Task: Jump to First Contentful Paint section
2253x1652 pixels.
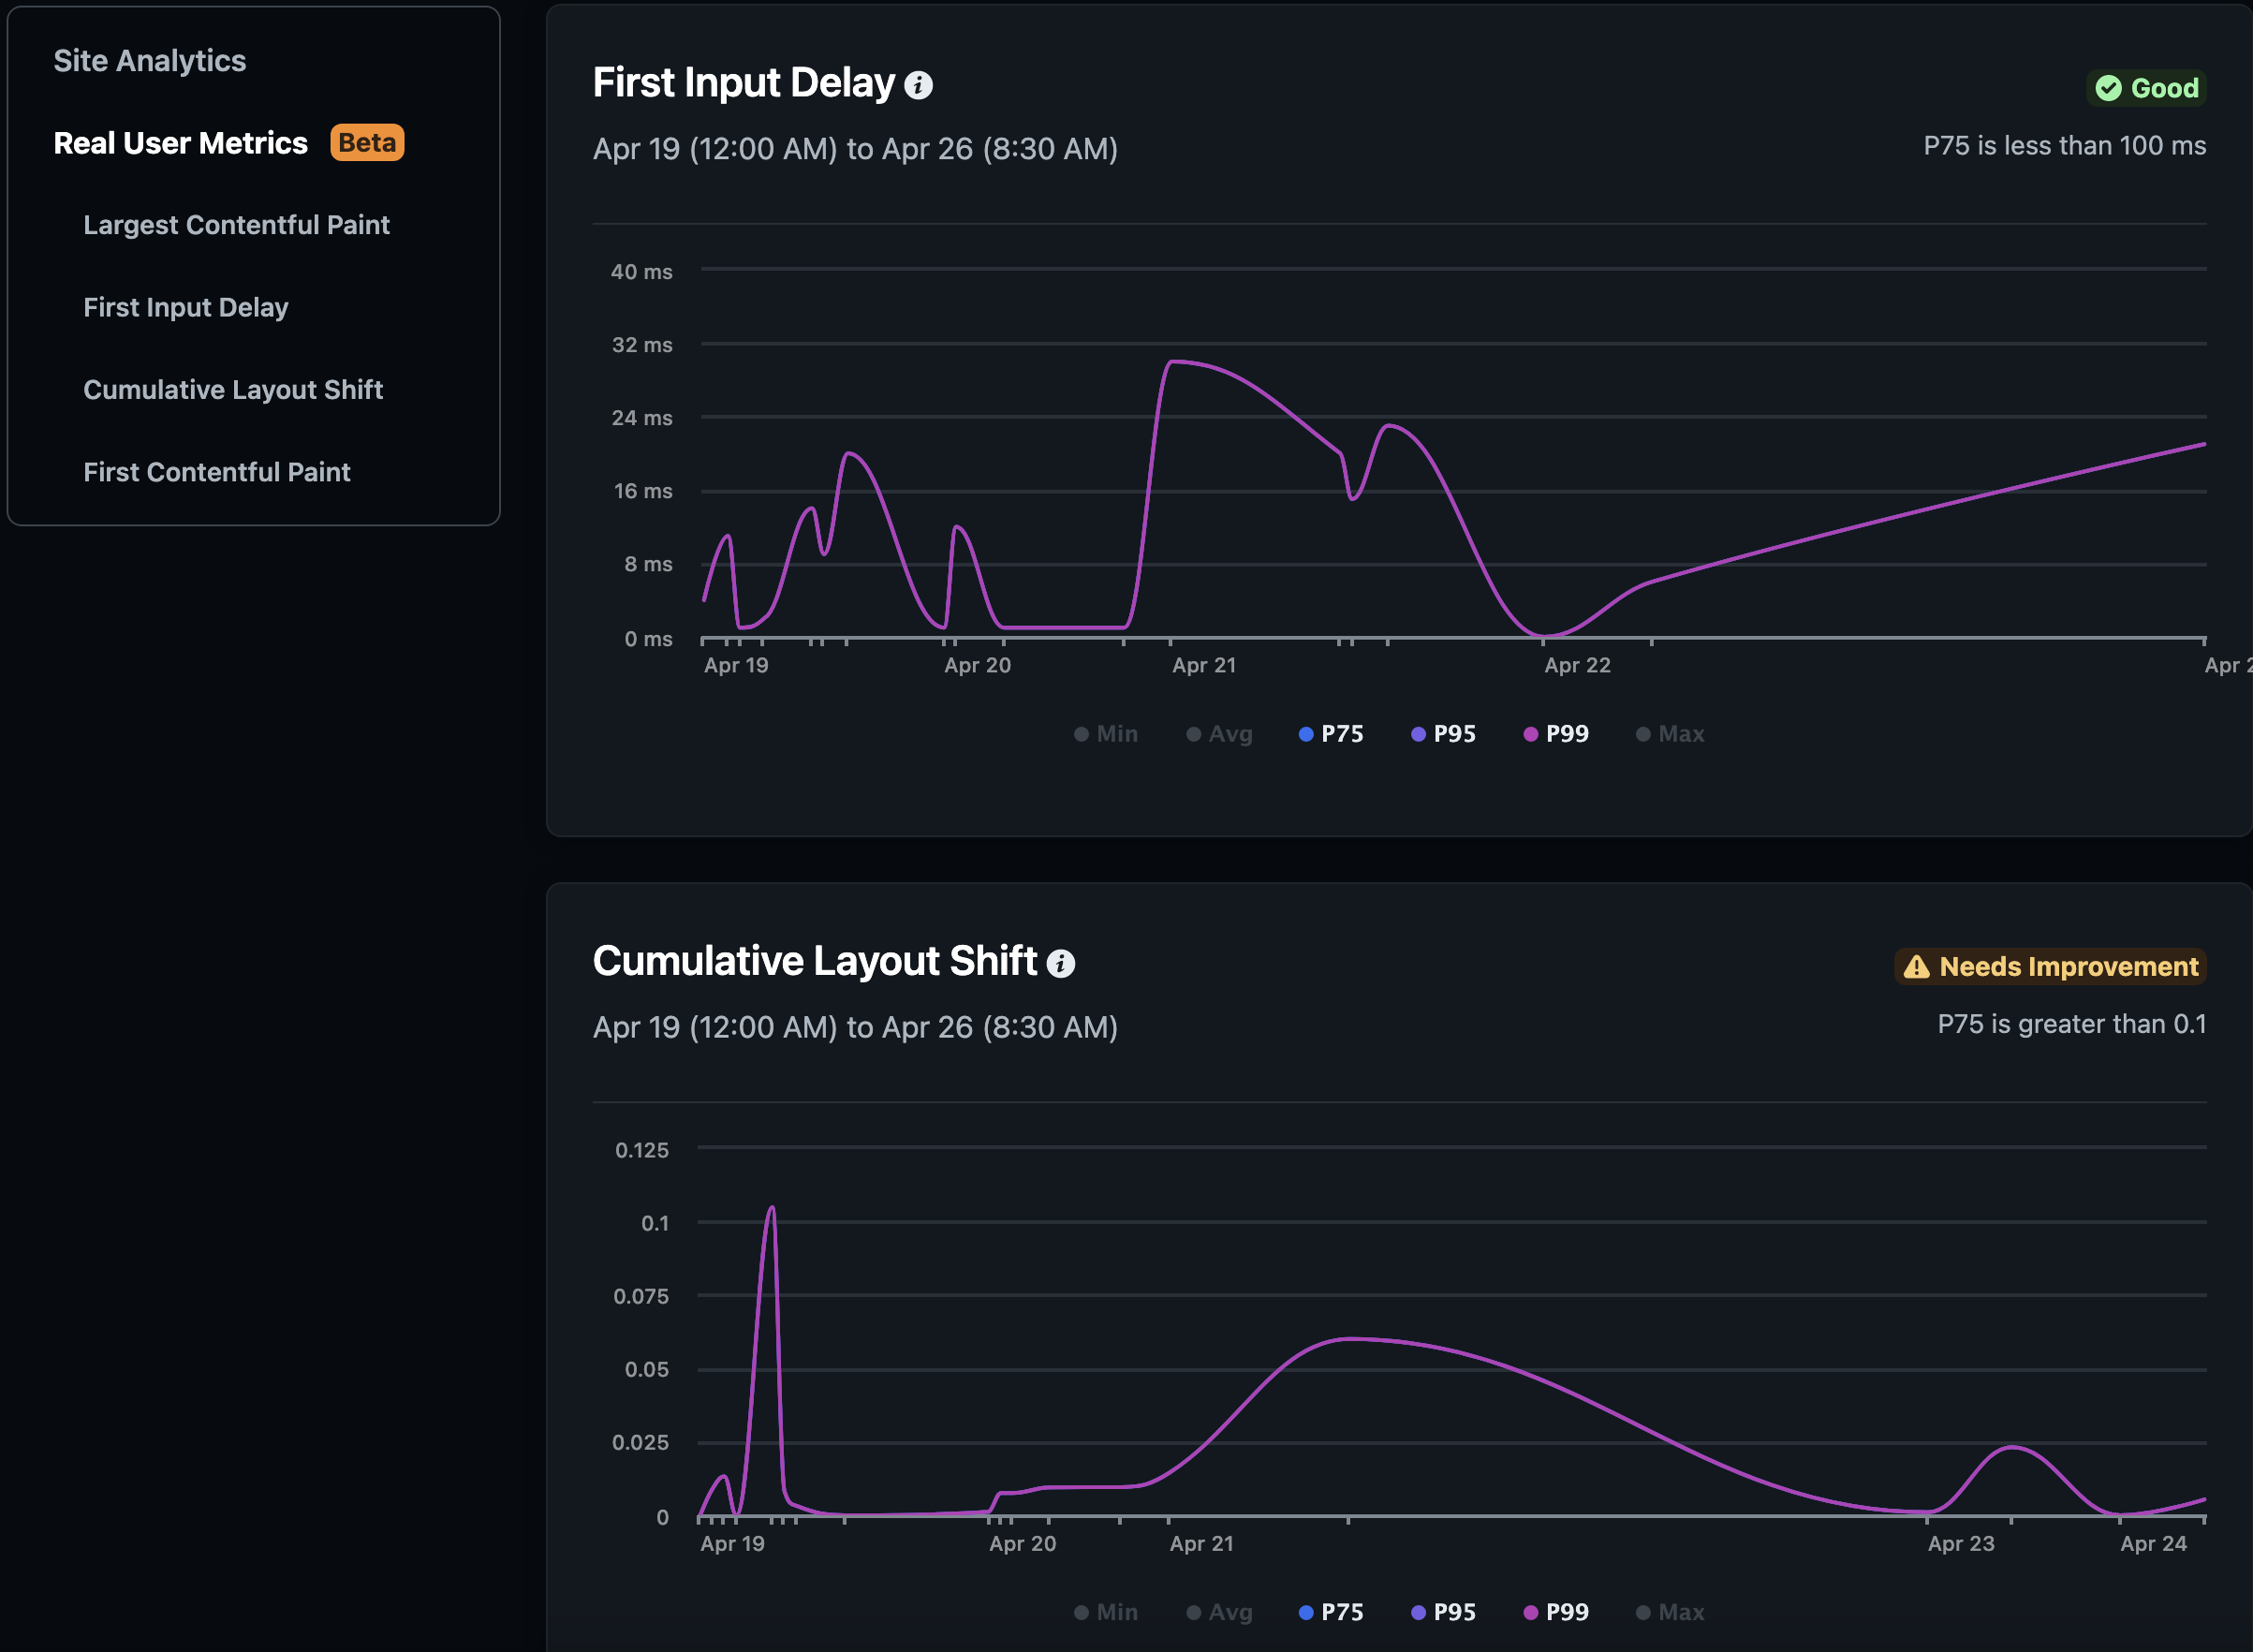Action: coord(217,472)
